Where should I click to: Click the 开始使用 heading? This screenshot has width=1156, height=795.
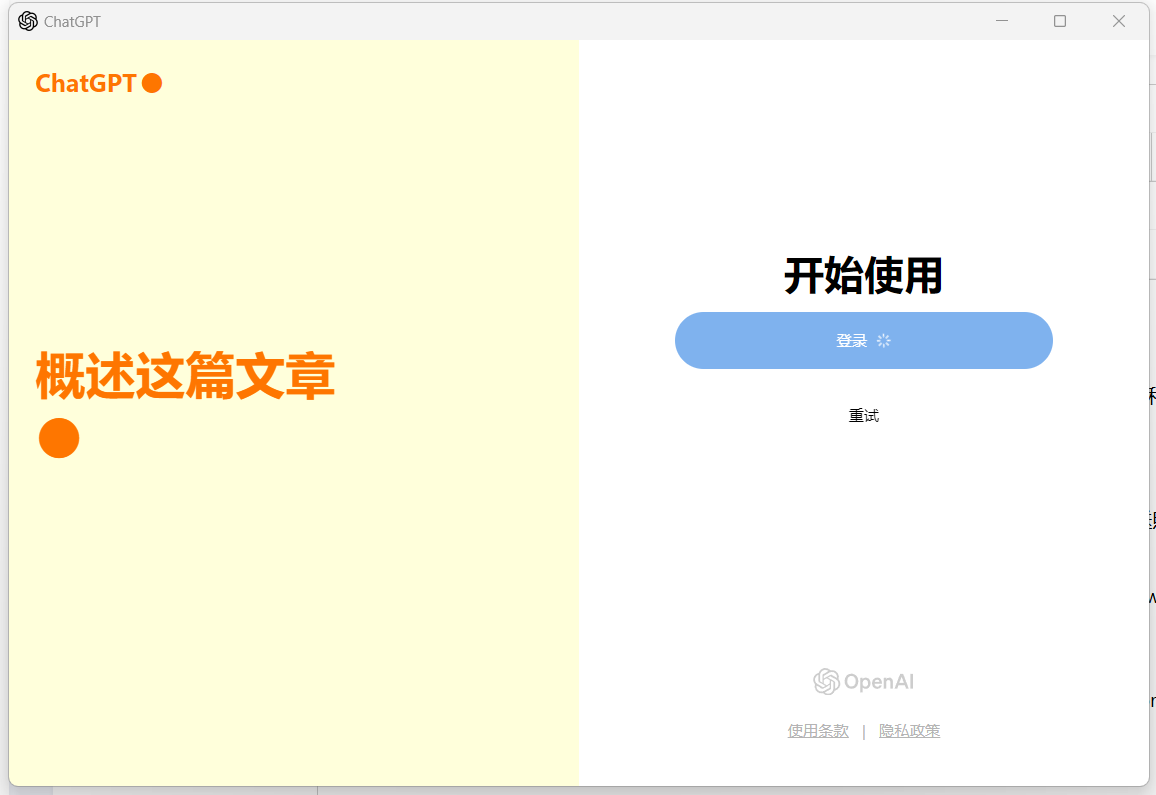click(x=863, y=276)
